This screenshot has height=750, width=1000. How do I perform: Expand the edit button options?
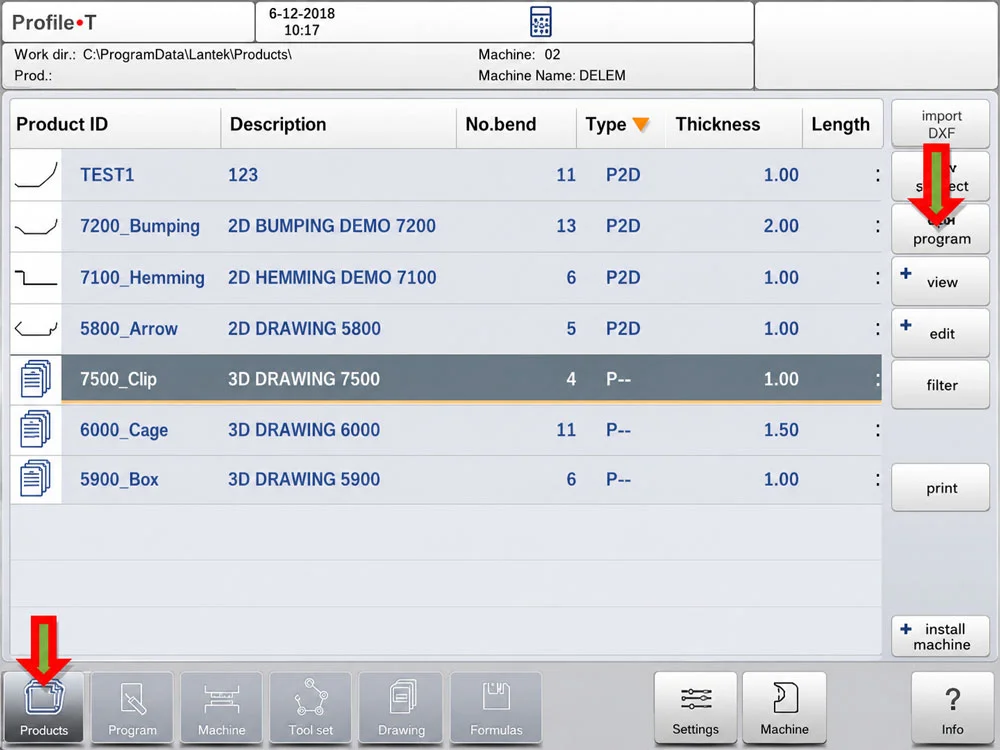click(906, 325)
